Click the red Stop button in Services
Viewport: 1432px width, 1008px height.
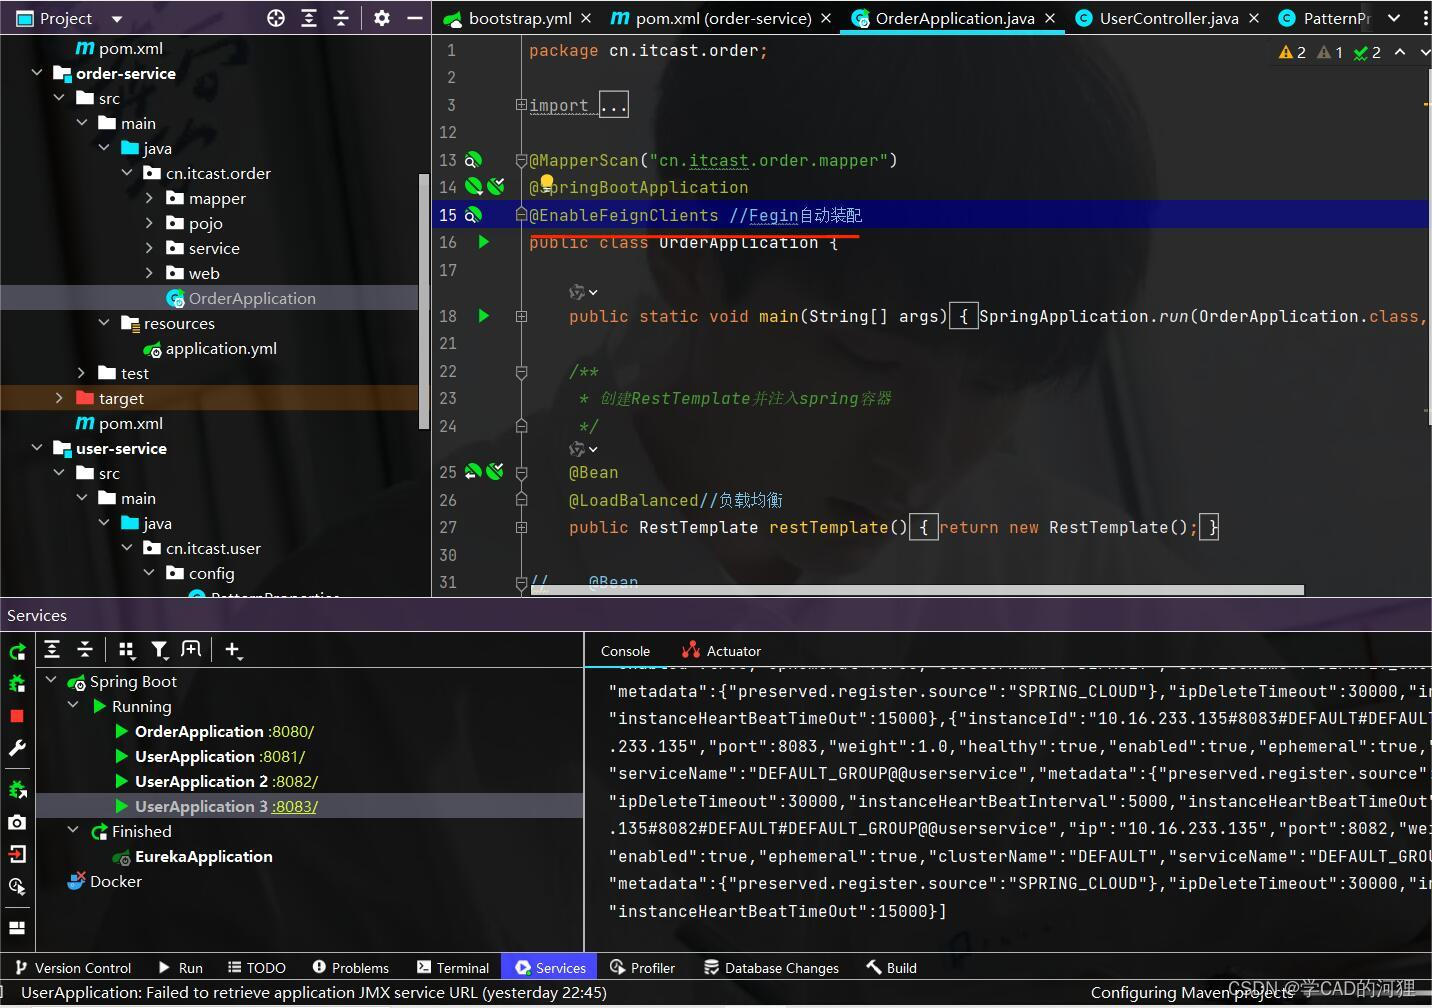point(17,716)
